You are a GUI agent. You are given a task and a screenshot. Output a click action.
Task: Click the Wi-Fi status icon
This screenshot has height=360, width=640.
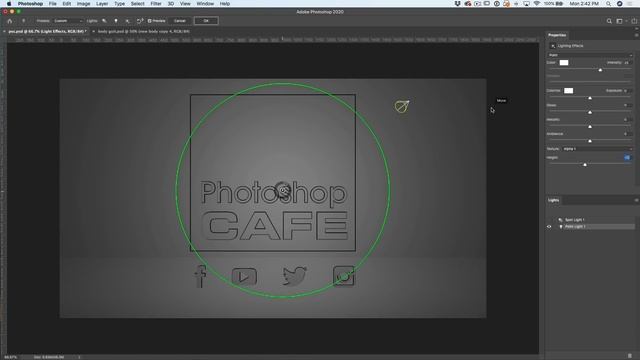tap(537, 4)
